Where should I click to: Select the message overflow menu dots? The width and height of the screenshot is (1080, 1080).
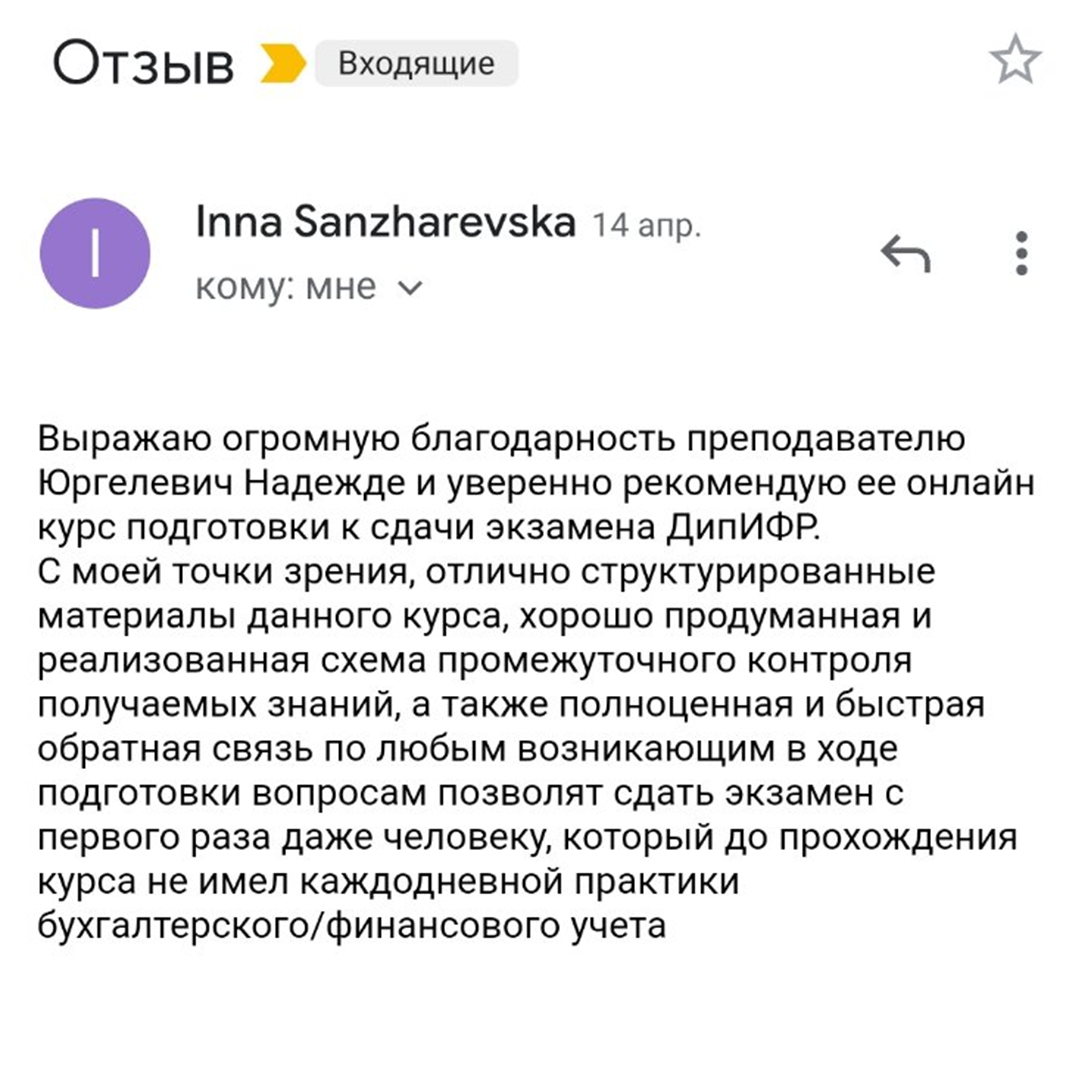pos(1019,253)
